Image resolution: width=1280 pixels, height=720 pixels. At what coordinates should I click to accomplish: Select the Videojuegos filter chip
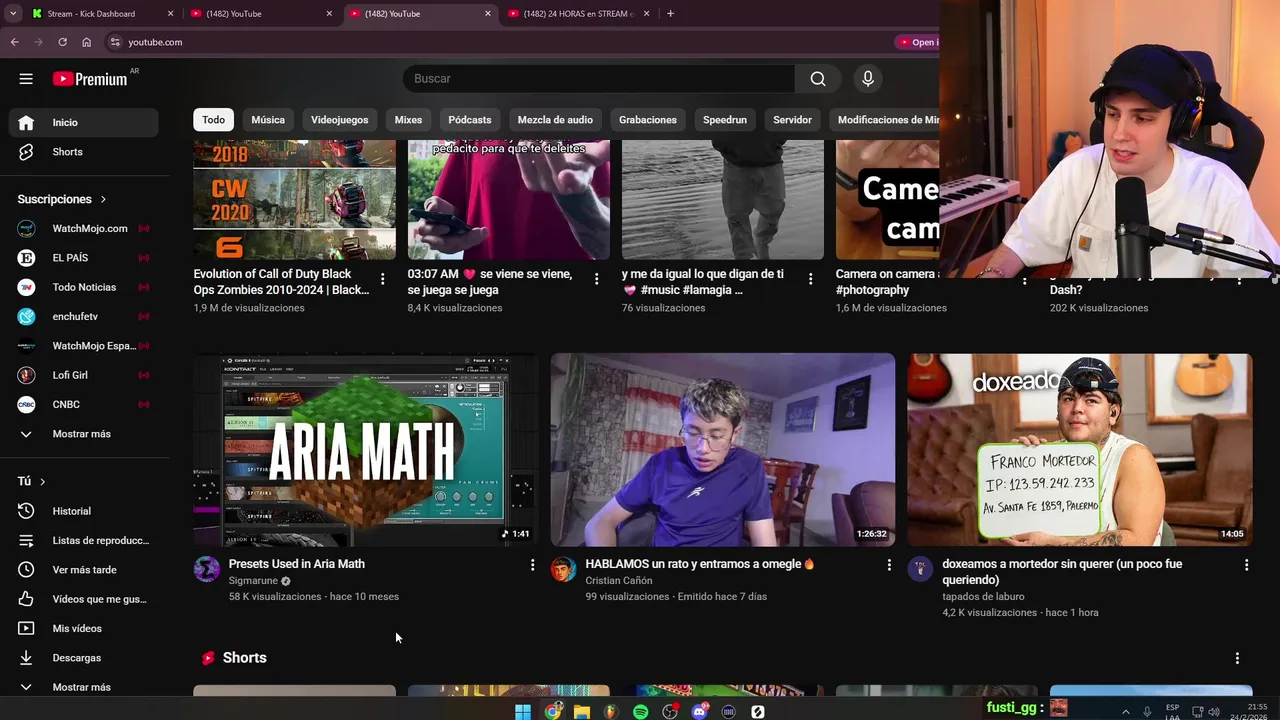pos(339,120)
